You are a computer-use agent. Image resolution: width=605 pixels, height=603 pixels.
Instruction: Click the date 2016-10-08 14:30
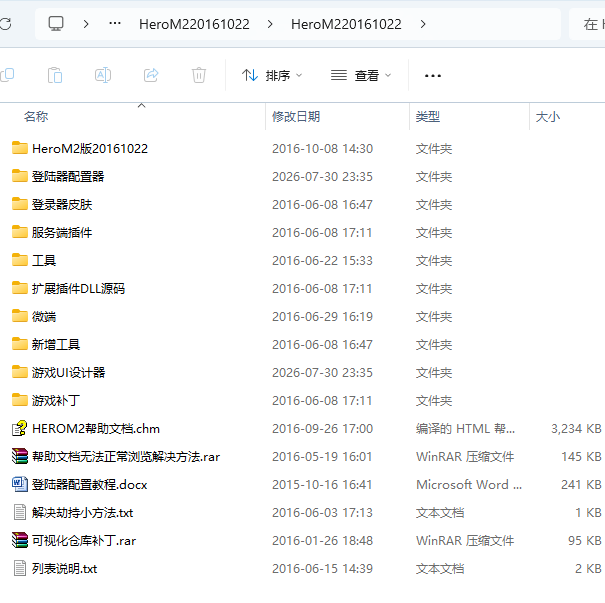click(322, 149)
